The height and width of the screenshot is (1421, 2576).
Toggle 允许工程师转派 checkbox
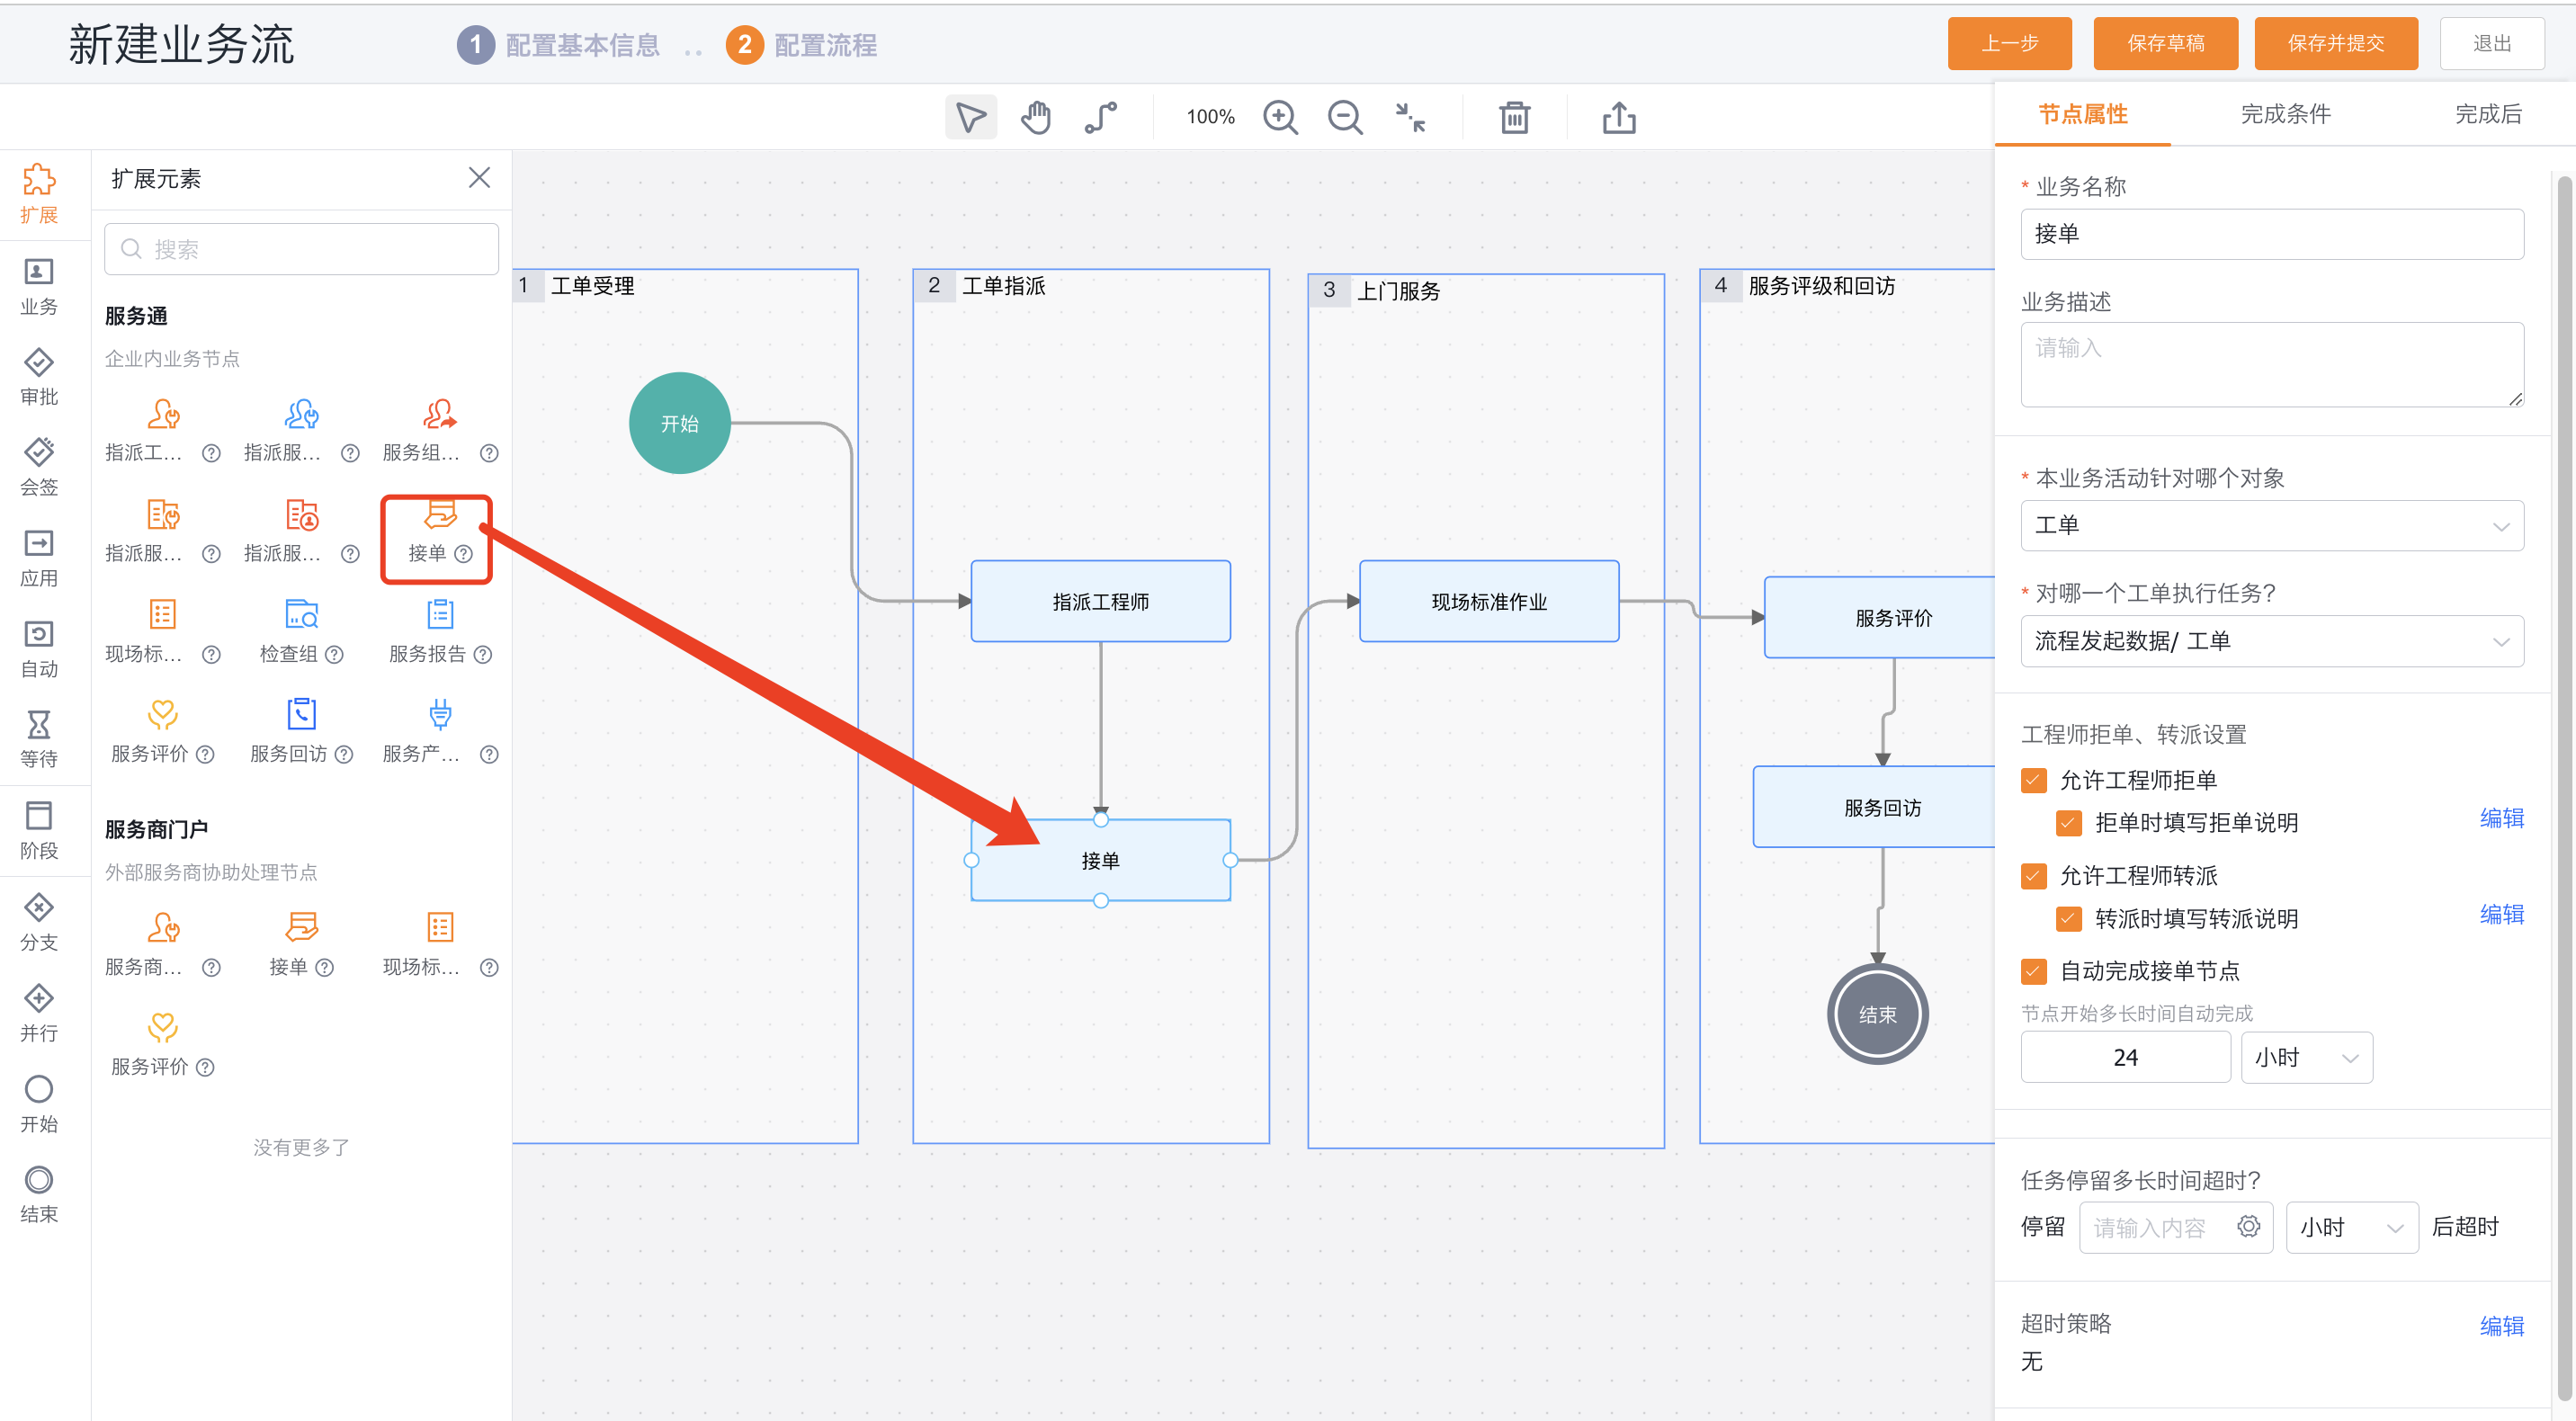coord(2034,876)
